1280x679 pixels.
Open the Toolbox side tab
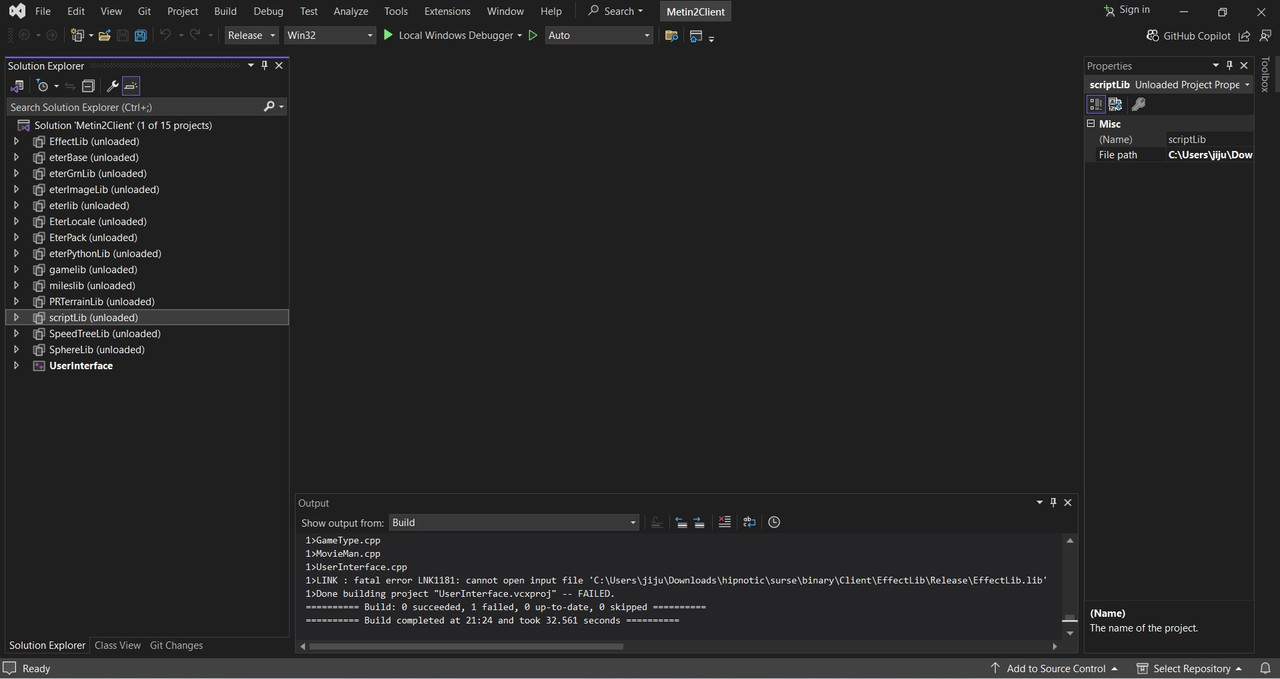pyautogui.click(x=1265, y=74)
